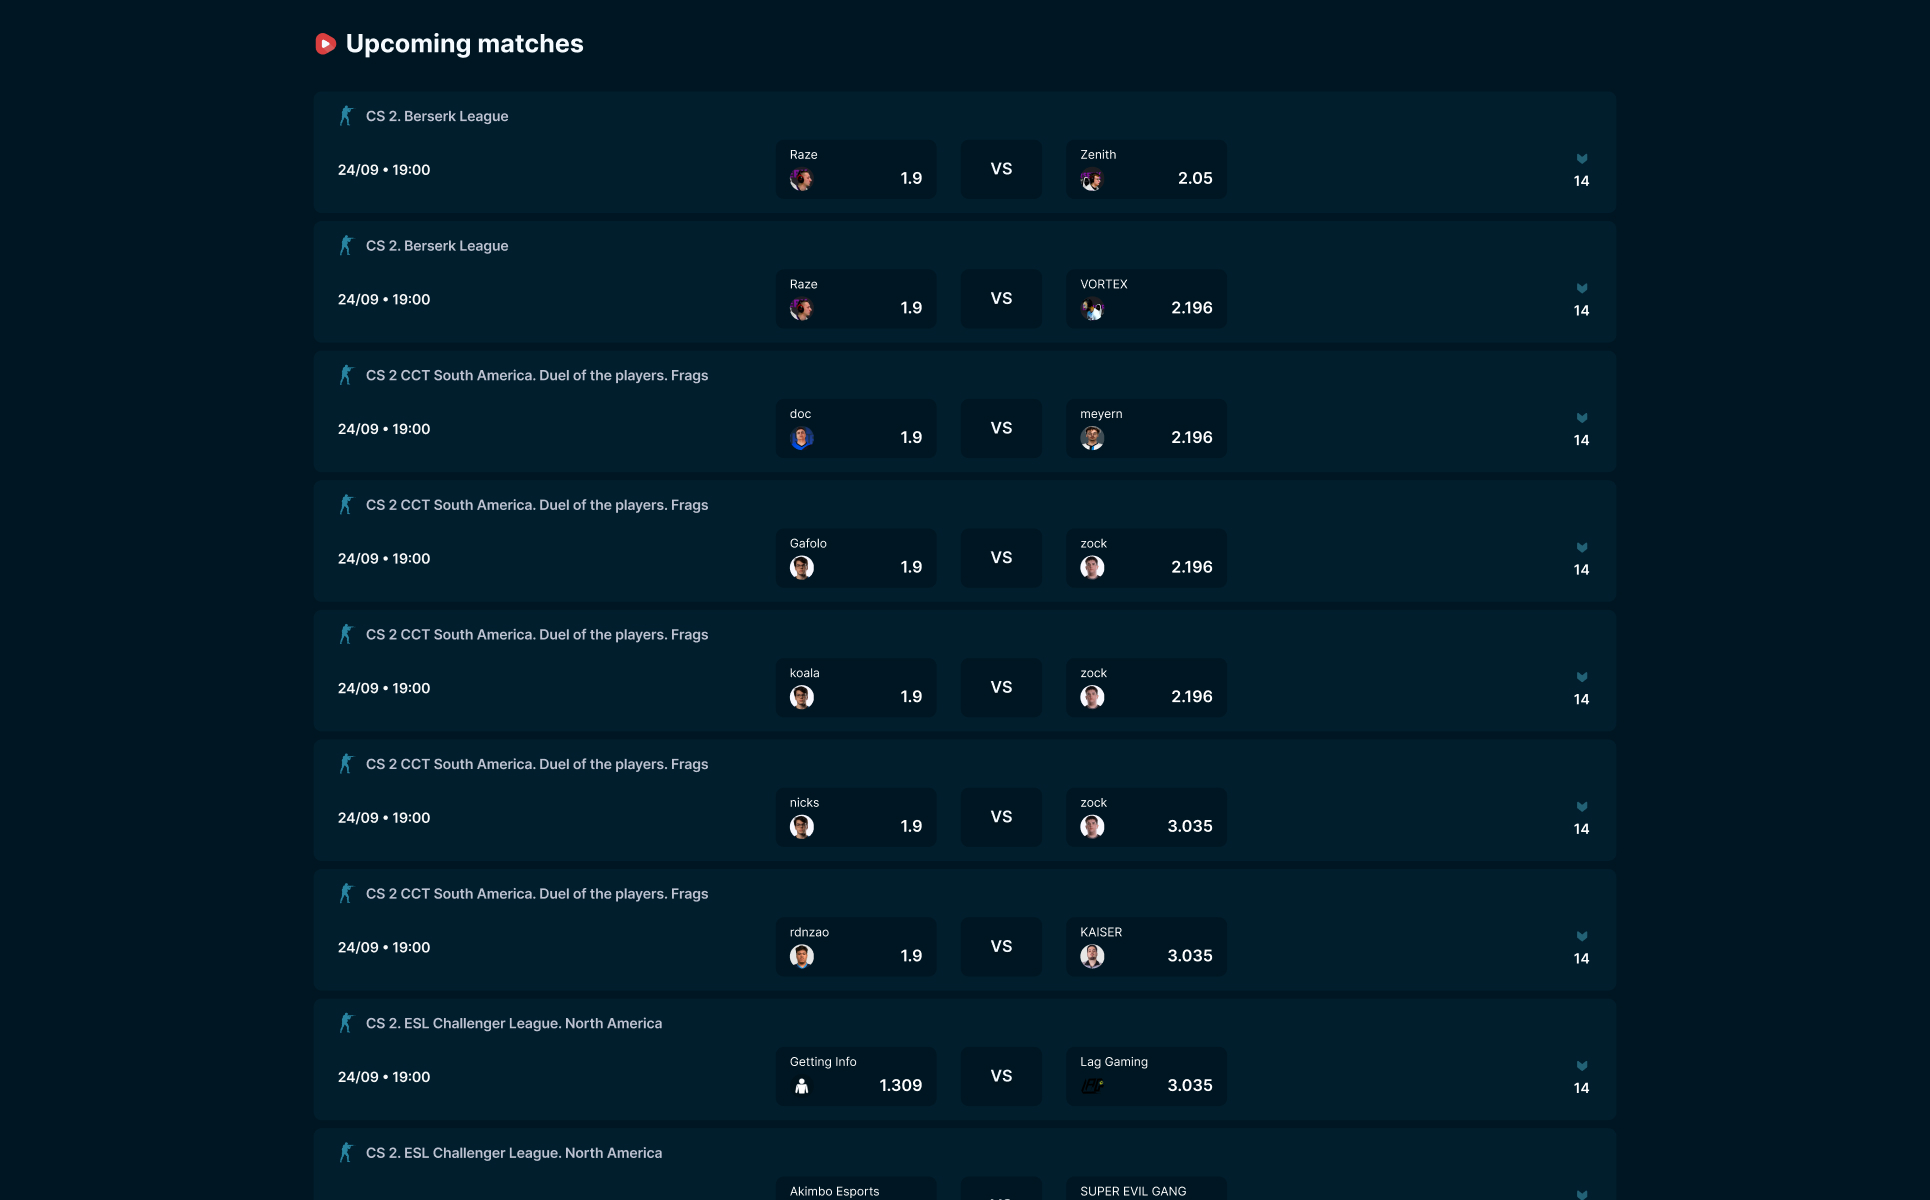Pick nicks to win at 1.9
The height and width of the screenshot is (1200, 1930).
(x=856, y=817)
